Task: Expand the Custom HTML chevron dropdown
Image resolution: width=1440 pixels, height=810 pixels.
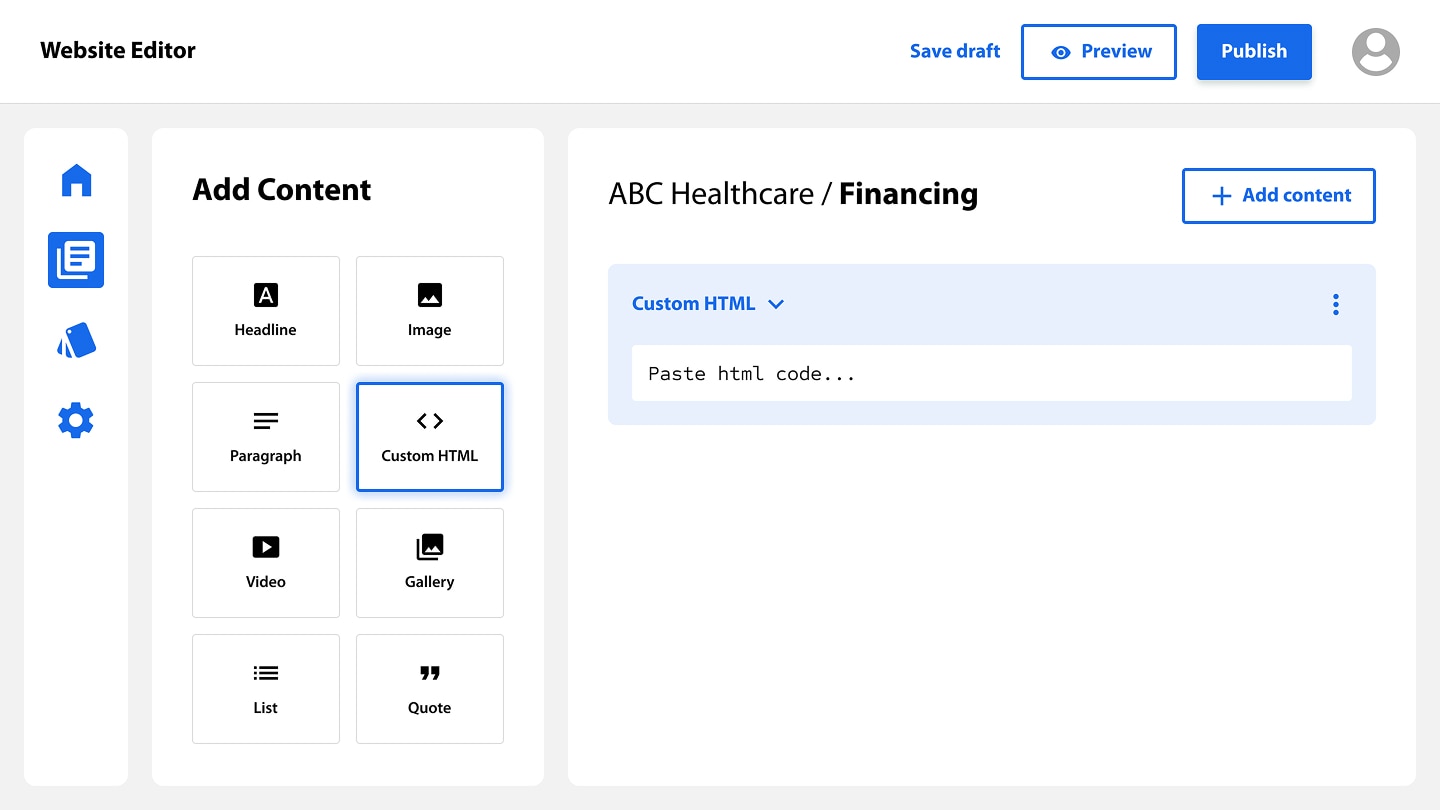Action: [776, 304]
